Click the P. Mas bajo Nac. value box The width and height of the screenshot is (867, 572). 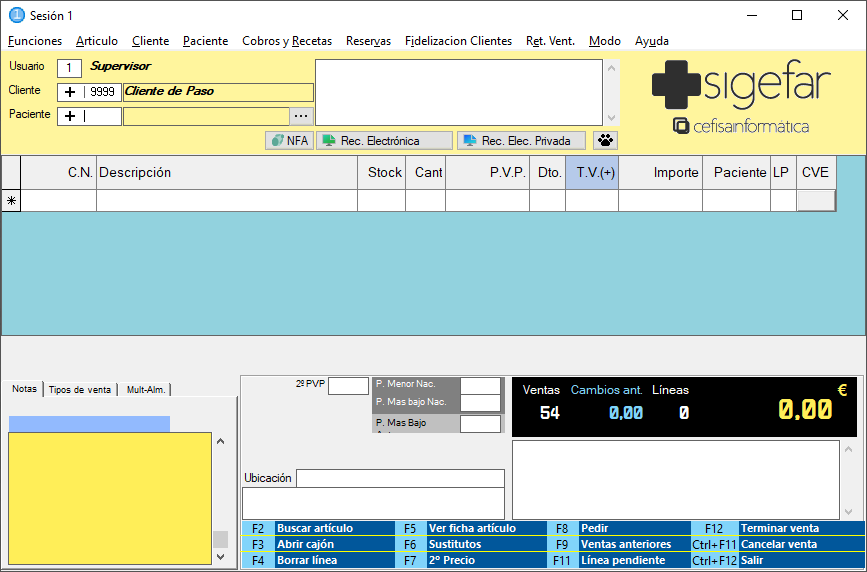point(480,403)
